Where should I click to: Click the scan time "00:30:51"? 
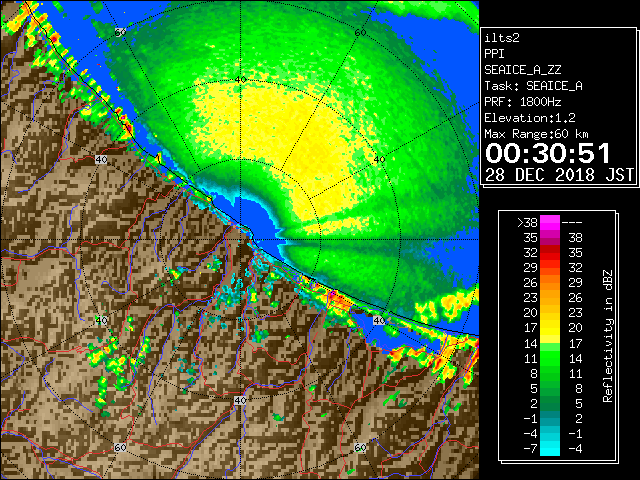coord(548,153)
